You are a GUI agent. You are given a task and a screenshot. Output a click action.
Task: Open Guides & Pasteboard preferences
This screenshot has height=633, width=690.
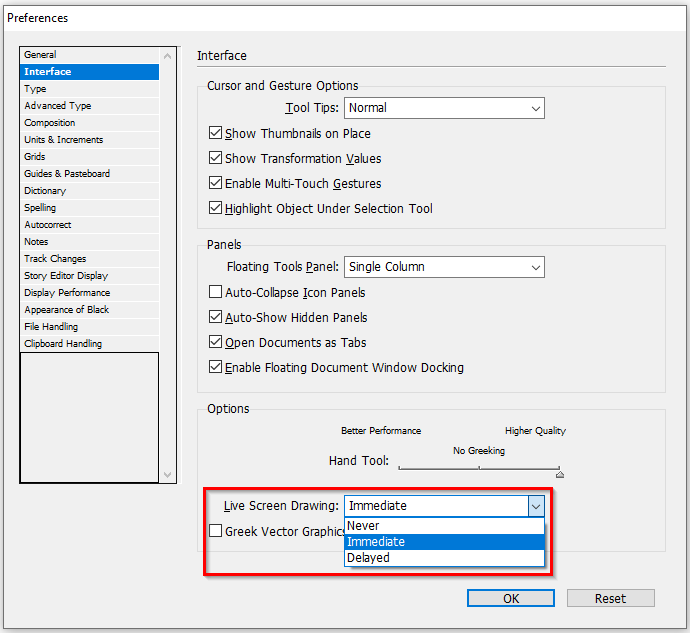click(89, 174)
